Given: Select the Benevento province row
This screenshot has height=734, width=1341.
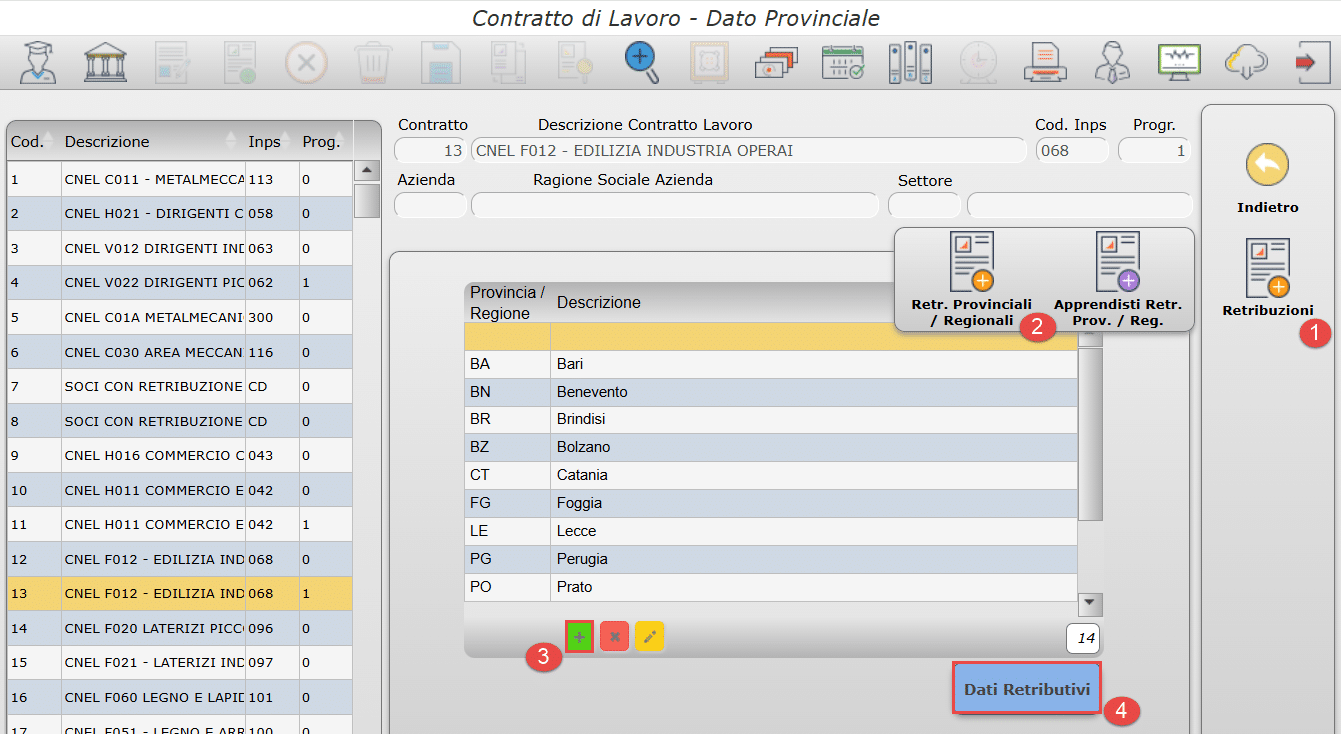Looking at the screenshot, I should [771, 392].
